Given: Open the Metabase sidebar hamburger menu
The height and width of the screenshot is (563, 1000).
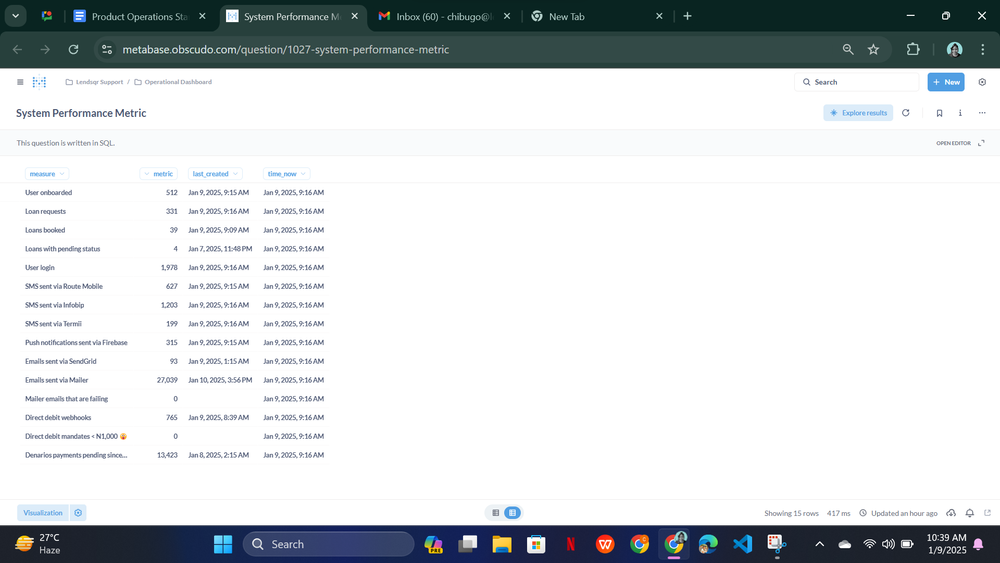Looking at the screenshot, I should tap(20, 82).
